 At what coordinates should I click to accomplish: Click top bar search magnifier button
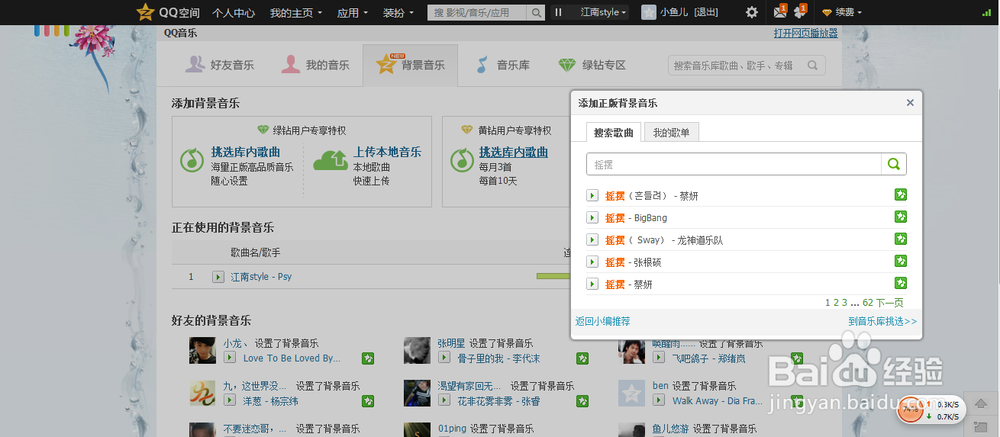[x=537, y=12]
